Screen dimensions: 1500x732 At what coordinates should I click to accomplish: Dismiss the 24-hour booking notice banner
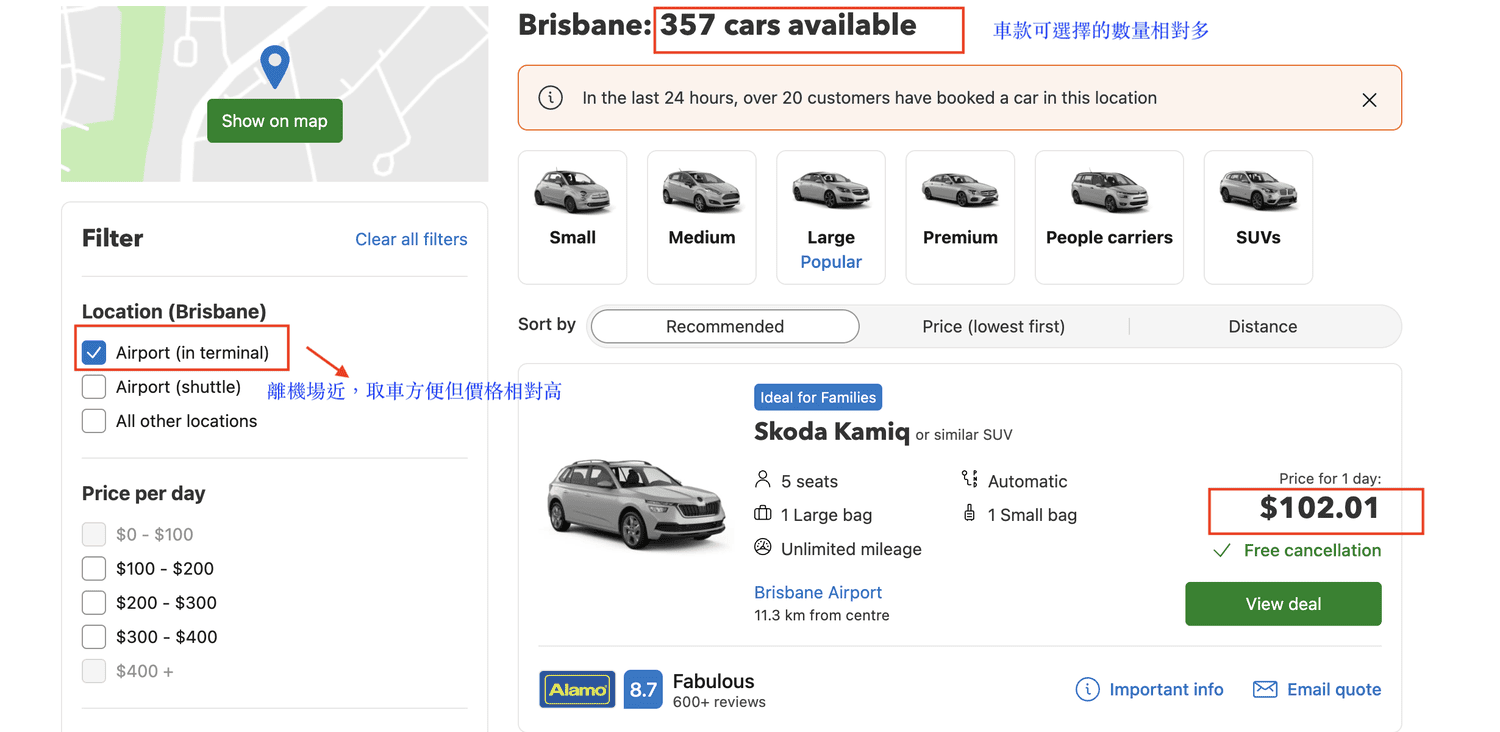click(x=1369, y=100)
